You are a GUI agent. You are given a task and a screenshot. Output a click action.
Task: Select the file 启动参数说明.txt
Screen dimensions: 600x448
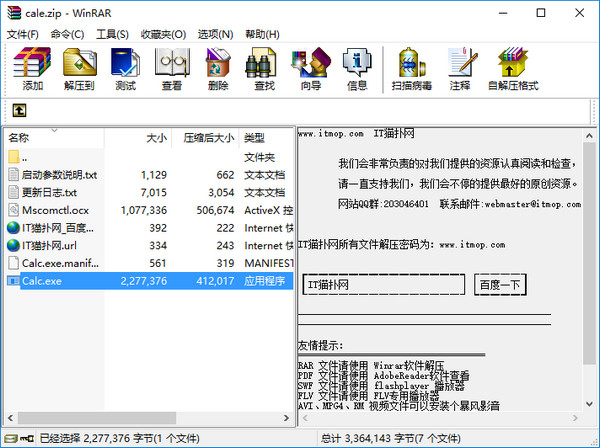[x=59, y=175]
